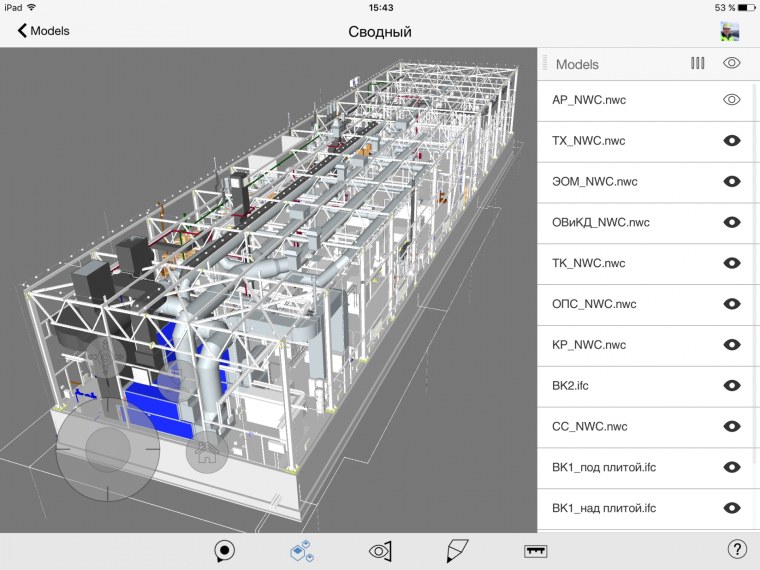This screenshot has width=760, height=570.
Task: Click the columns icon in Models panel header
Action: click(697, 64)
